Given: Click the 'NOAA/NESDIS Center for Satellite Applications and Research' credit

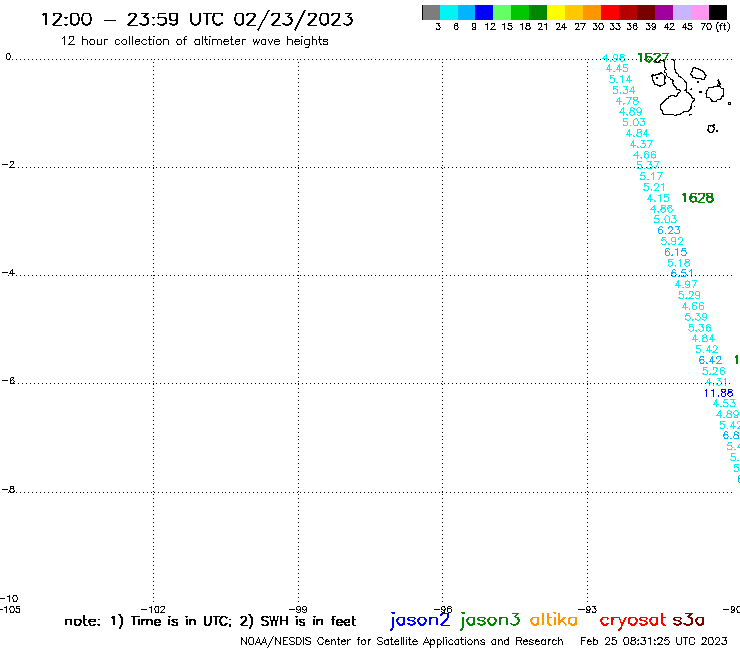Looking at the screenshot, I should click(402, 642).
